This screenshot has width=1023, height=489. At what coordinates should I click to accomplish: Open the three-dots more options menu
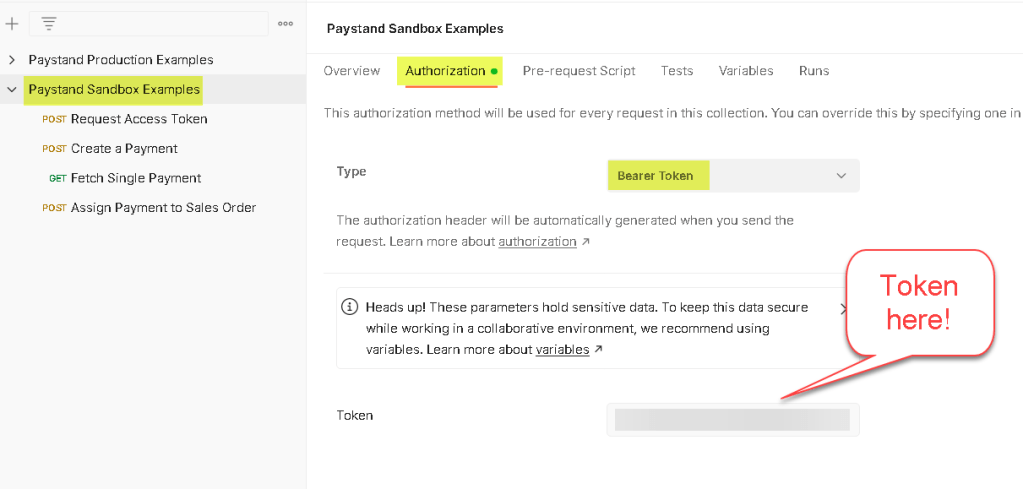(285, 23)
